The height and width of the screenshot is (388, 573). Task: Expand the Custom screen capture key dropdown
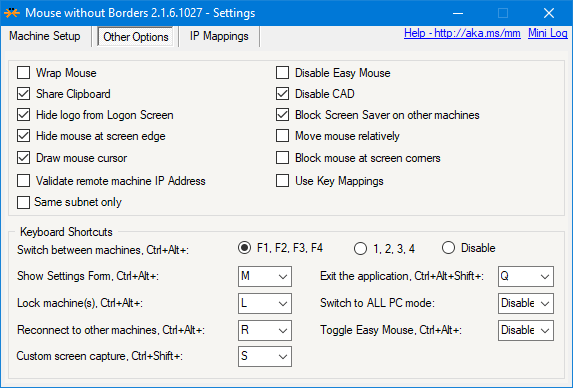[265, 356]
